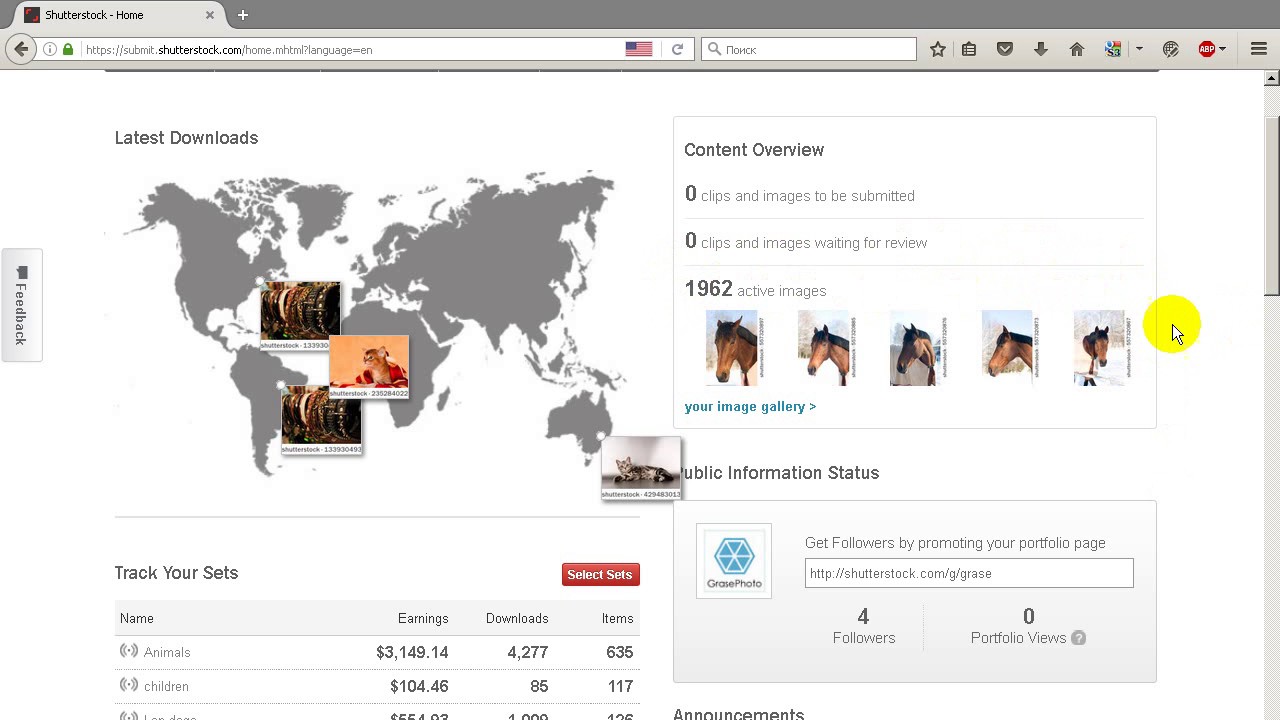The image size is (1280, 720).
Task: Open your image gallery link
Action: coord(750,406)
